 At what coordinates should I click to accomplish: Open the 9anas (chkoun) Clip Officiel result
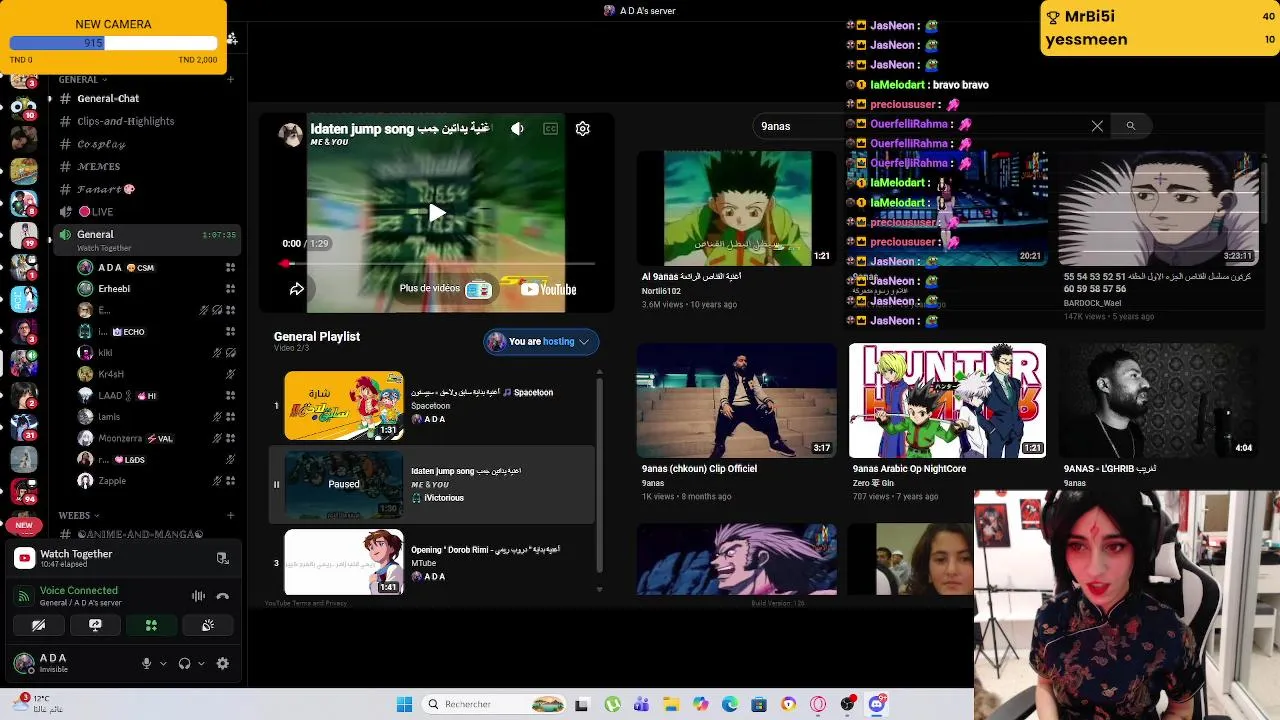pyautogui.click(x=736, y=400)
